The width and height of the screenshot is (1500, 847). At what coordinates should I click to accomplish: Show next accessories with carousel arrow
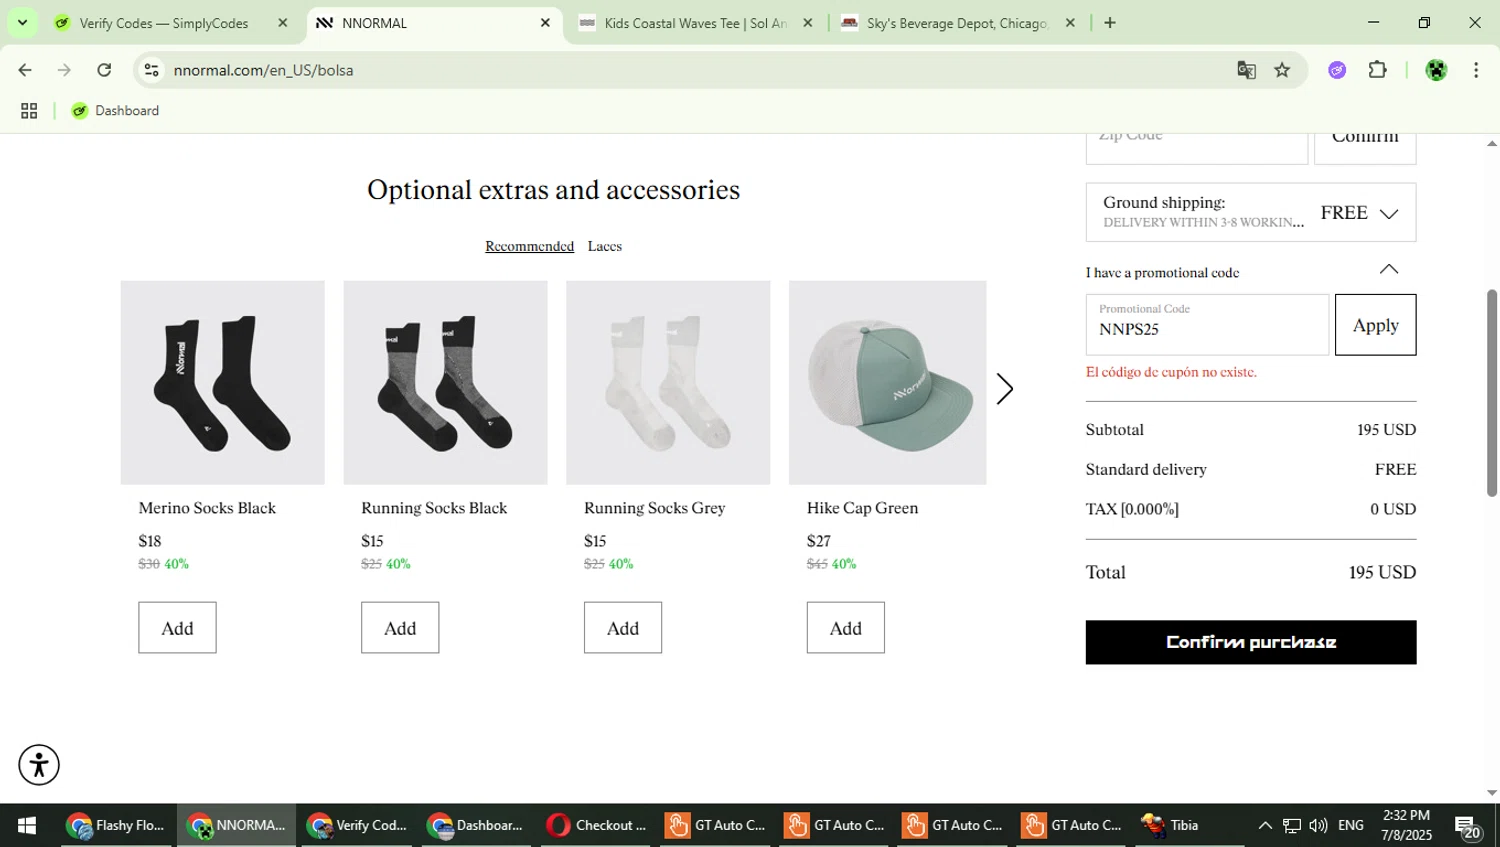(1004, 389)
